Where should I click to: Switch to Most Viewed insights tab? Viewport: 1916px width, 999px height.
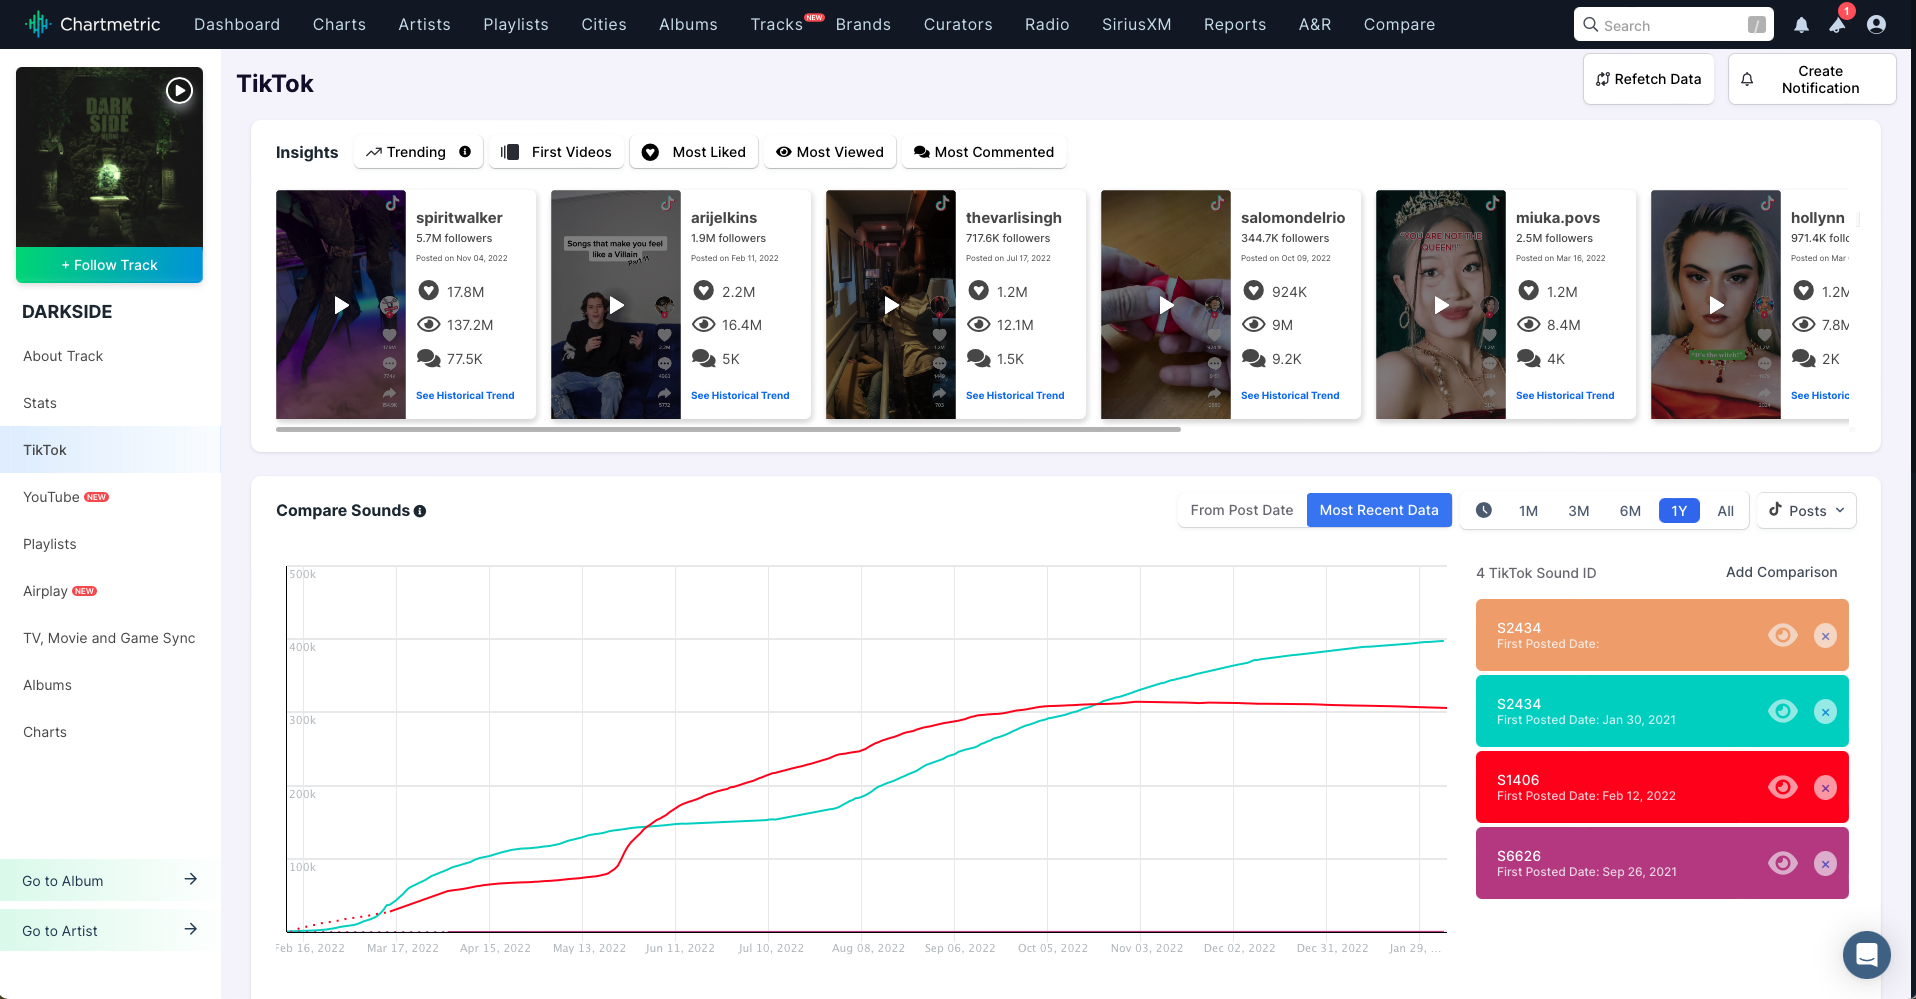tap(830, 152)
